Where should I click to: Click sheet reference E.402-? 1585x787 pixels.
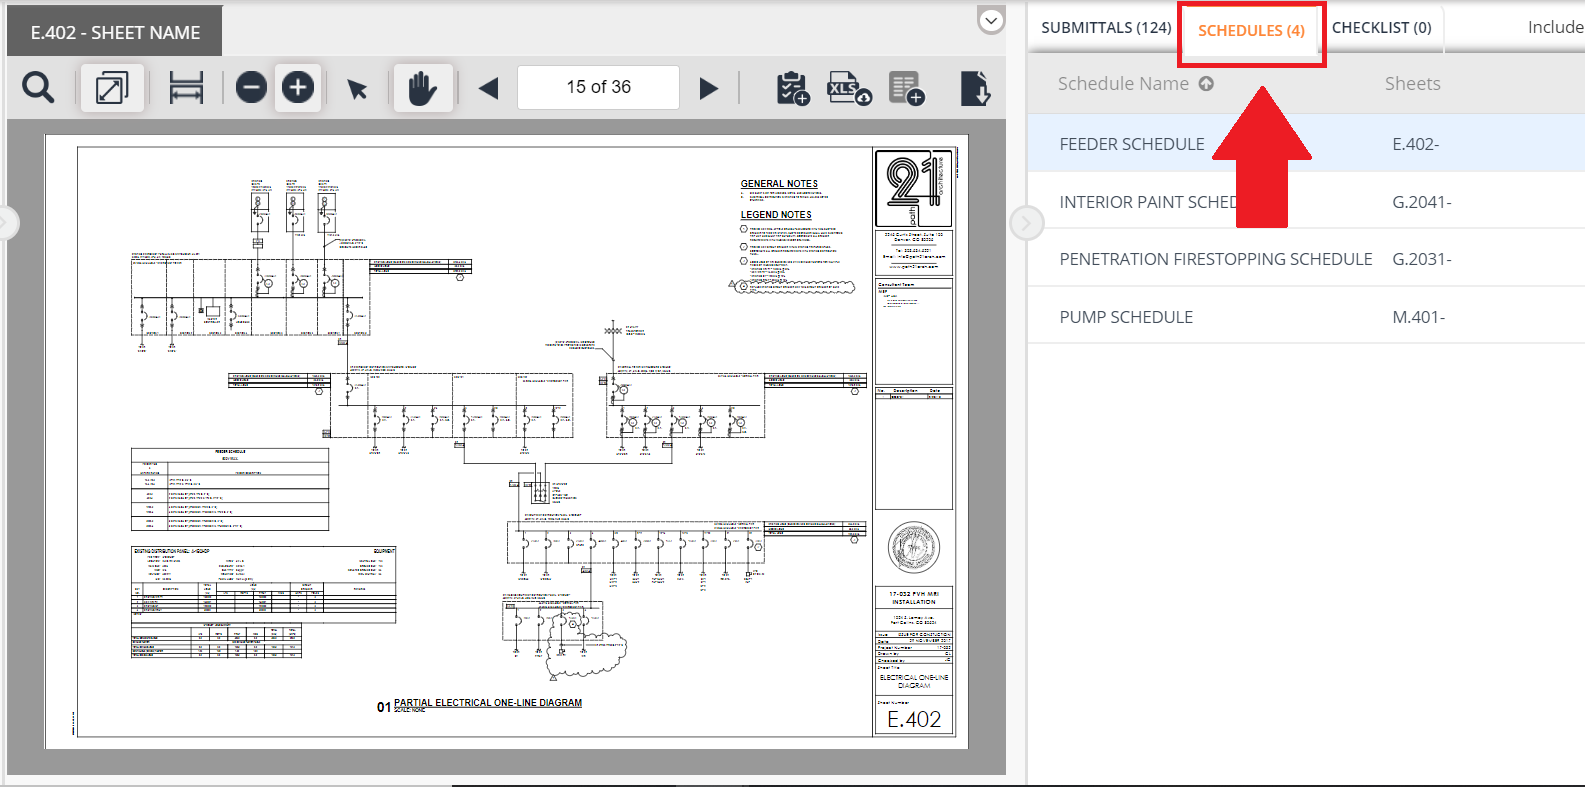[1416, 144]
